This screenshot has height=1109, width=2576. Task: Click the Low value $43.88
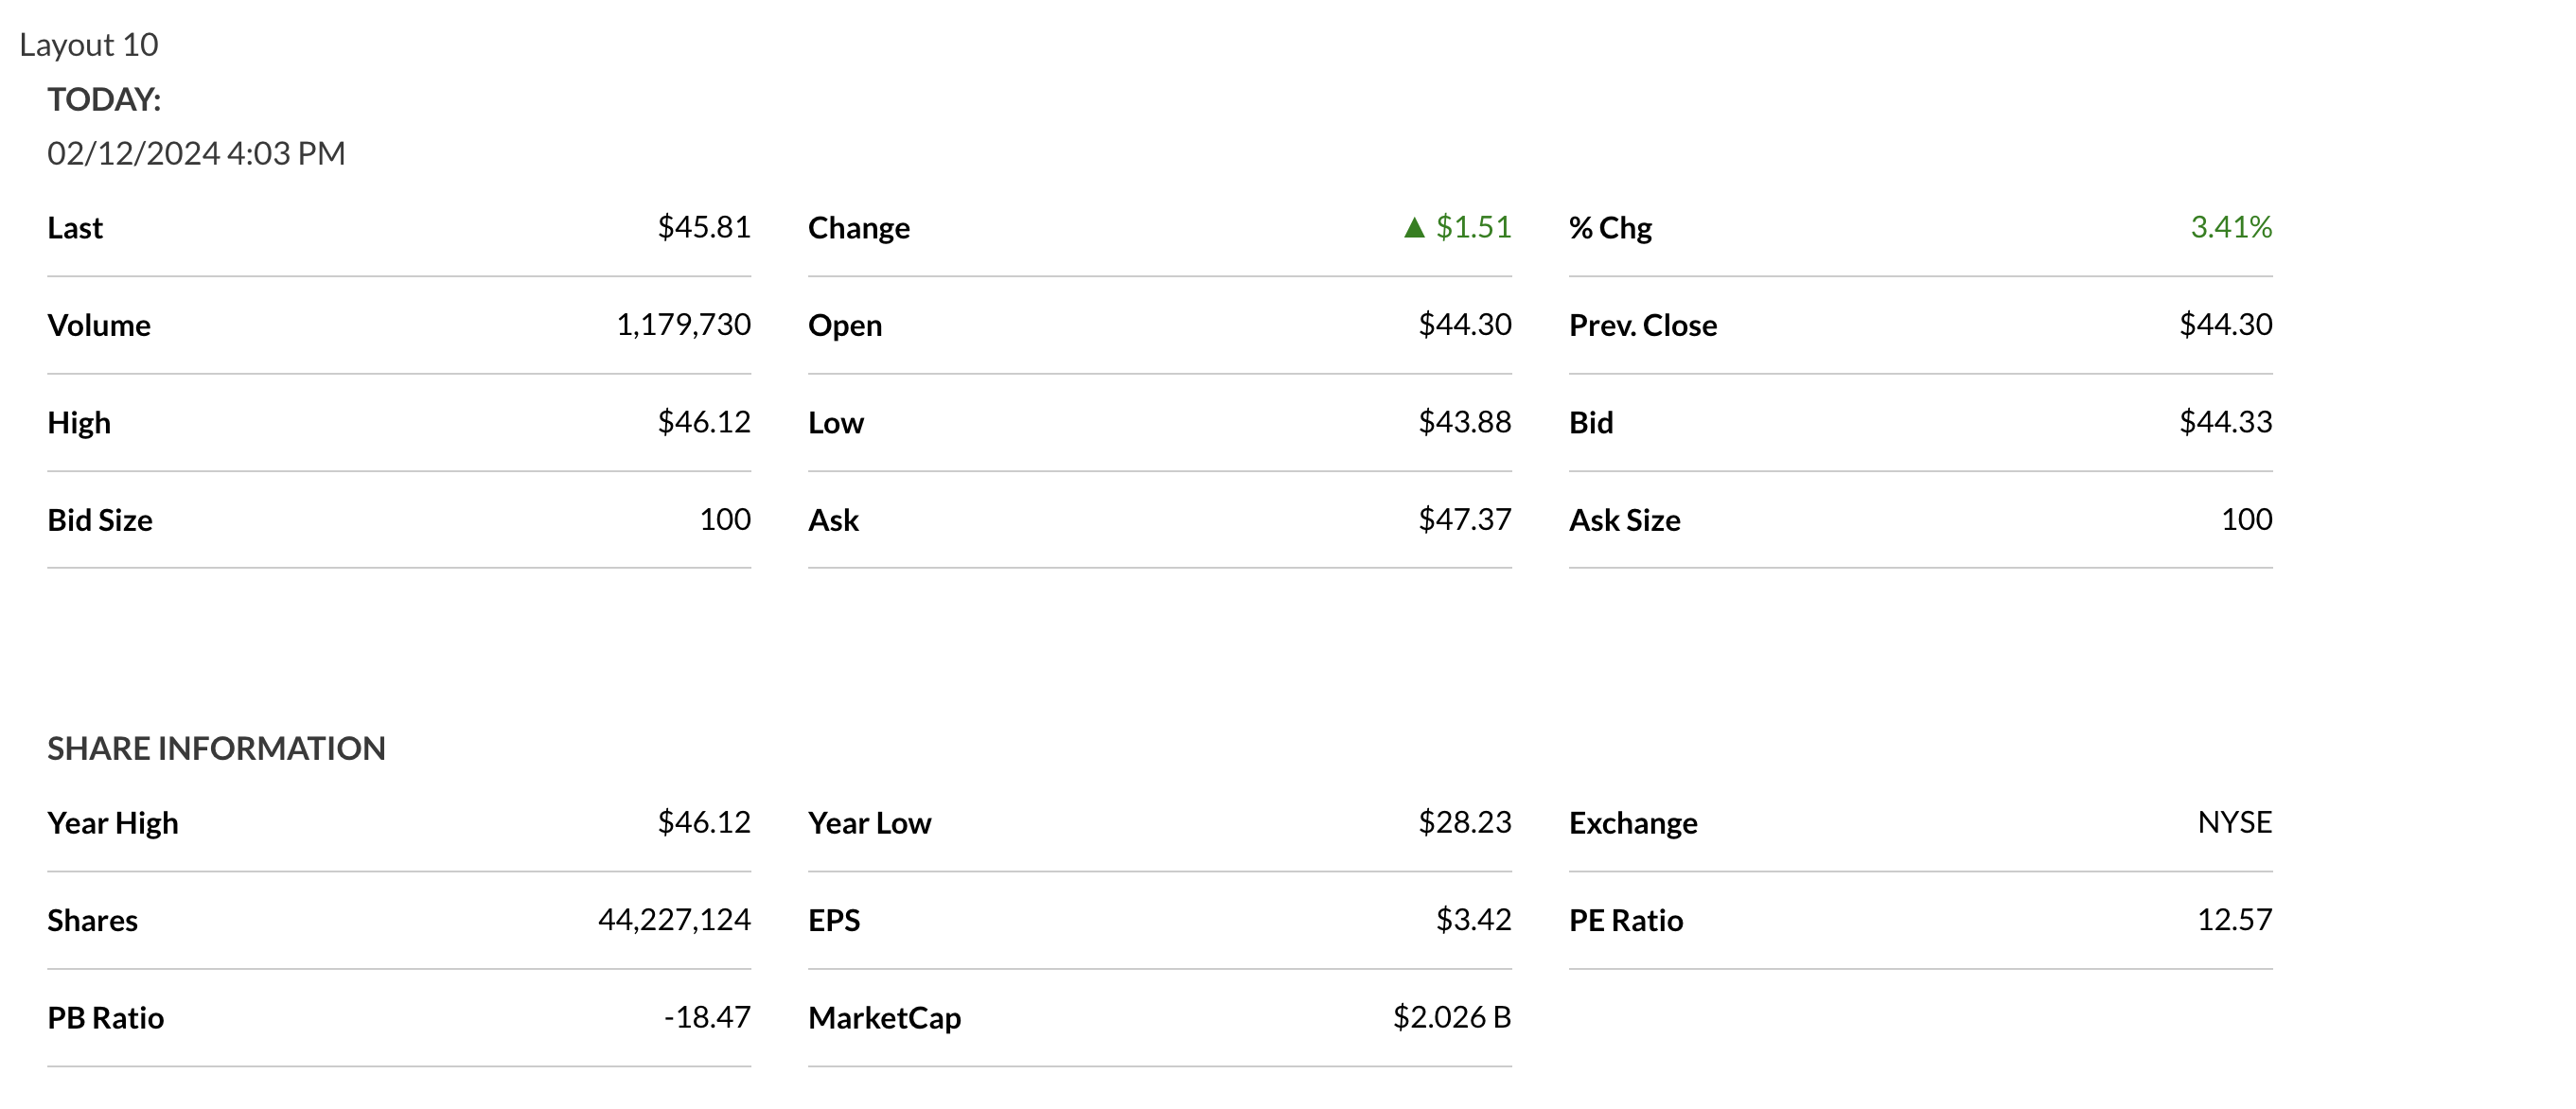pos(1464,422)
